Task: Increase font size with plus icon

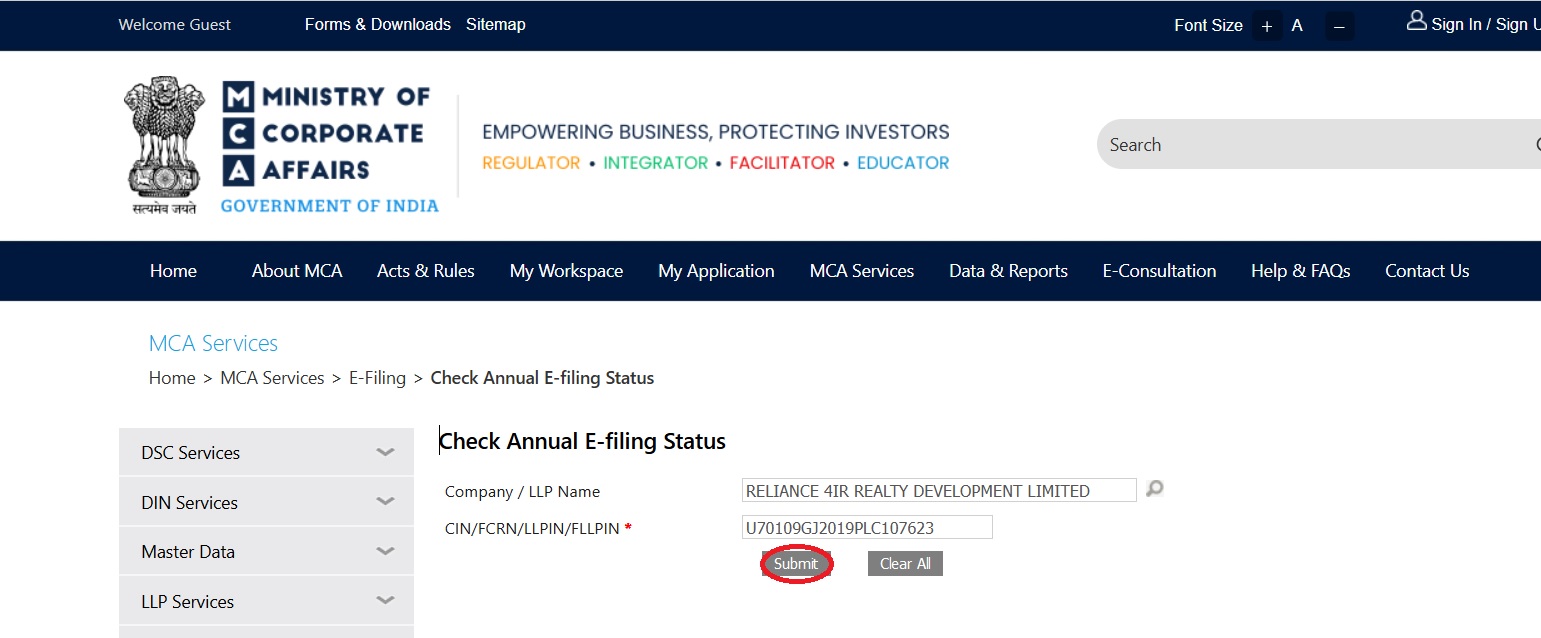Action: point(1266,26)
